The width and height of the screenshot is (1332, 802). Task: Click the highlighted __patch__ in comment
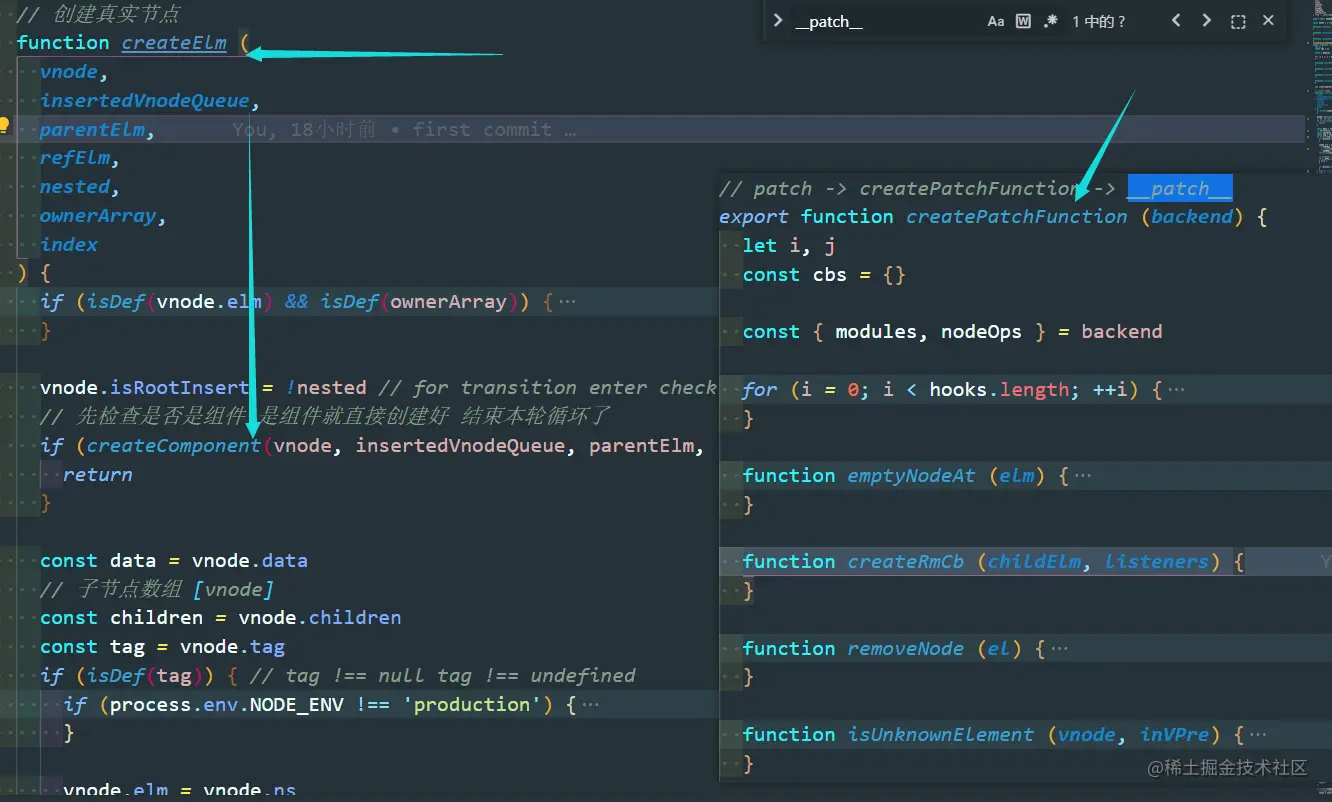[1179, 188]
